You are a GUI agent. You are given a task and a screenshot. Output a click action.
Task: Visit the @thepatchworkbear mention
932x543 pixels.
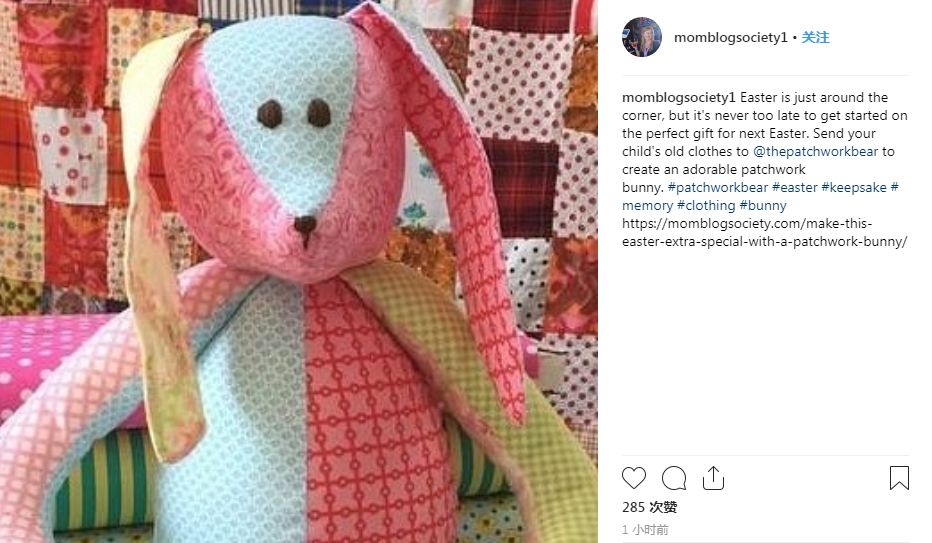(816, 151)
